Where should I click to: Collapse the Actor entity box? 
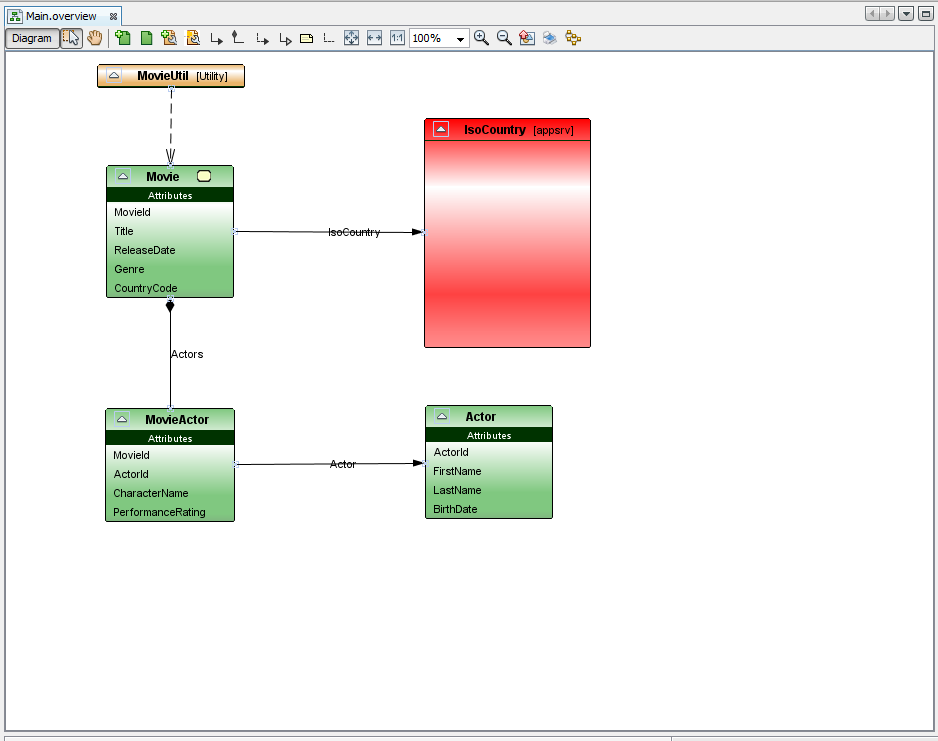point(442,416)
